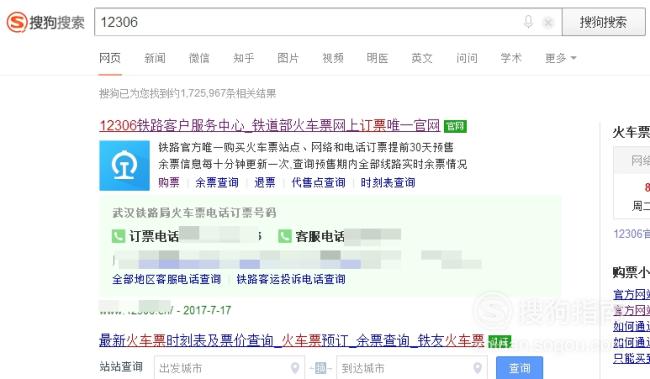
Task: Open 铁路客运投诉电话查询 link
Action: coord(291,279)
